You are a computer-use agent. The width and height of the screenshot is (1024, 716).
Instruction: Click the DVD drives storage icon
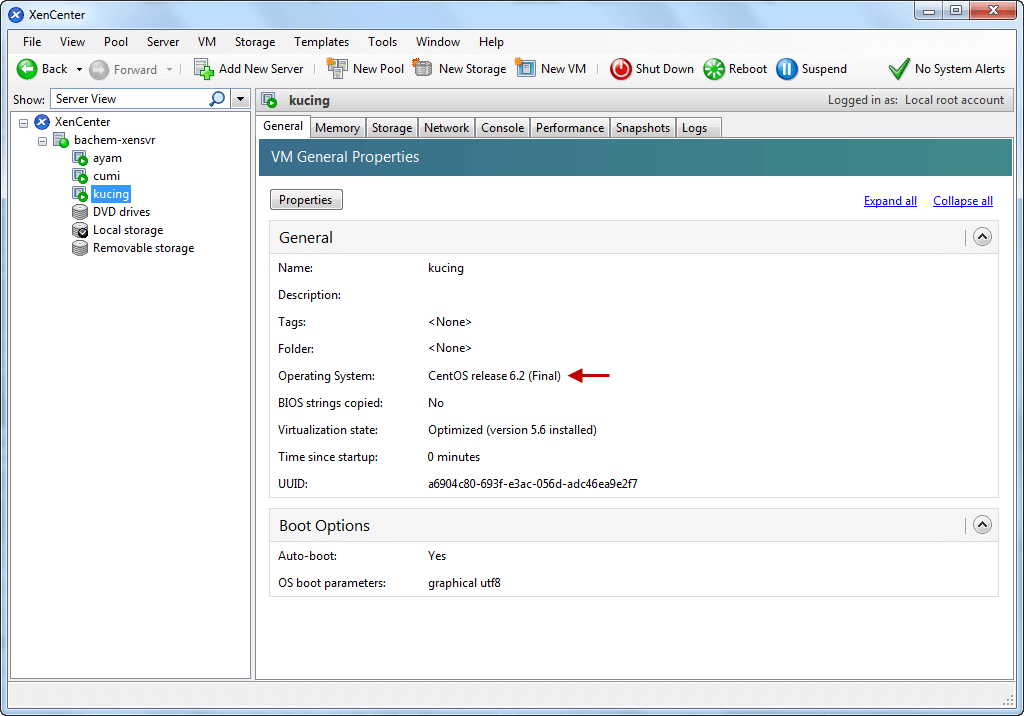pyautogui.click(x=80, y=212)
